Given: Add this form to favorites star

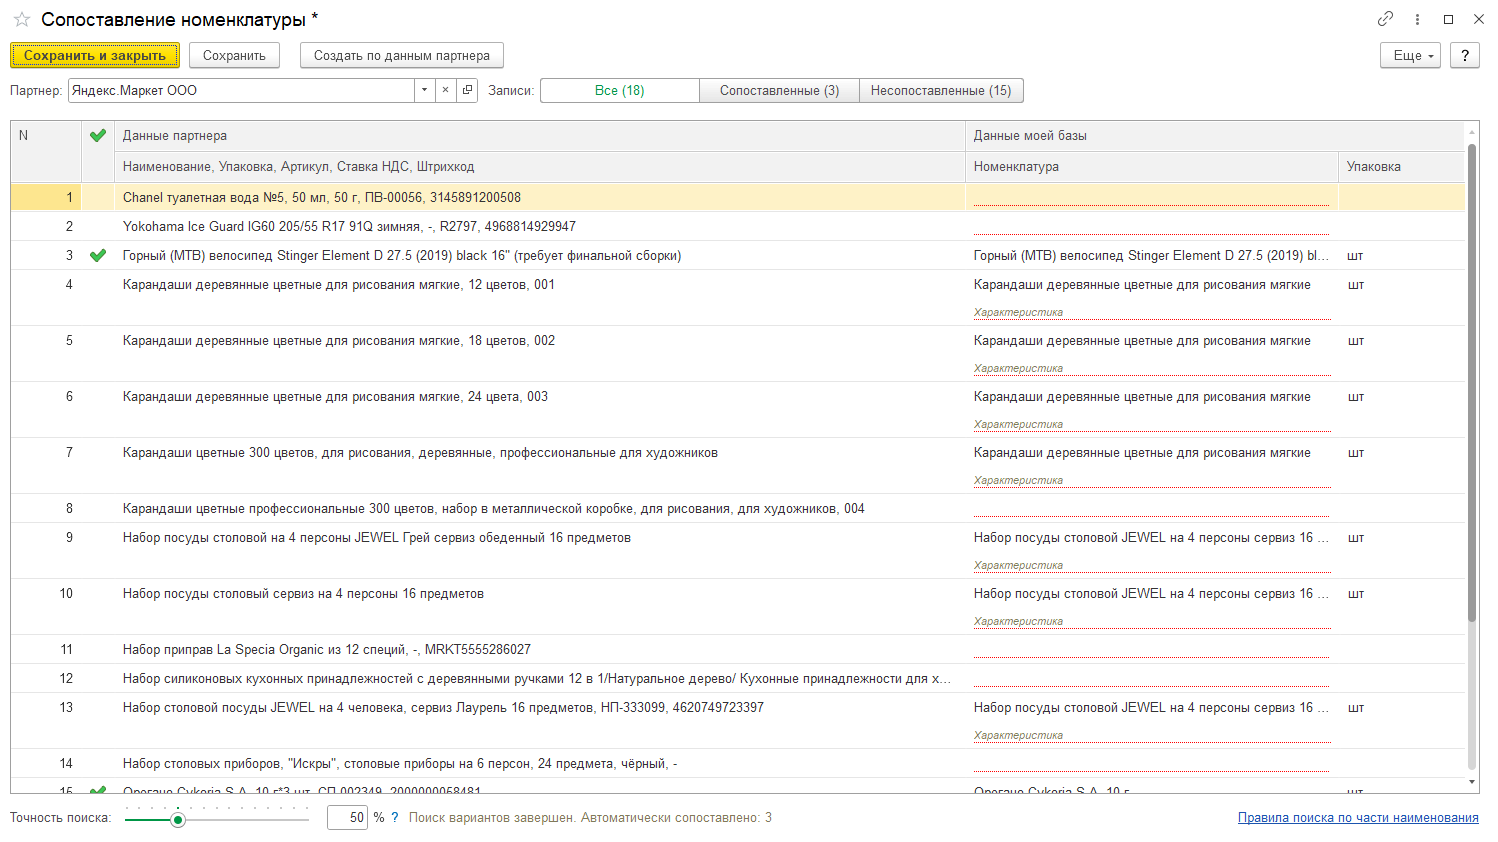Looking at the screenshot, I should [x=21, y=20].
